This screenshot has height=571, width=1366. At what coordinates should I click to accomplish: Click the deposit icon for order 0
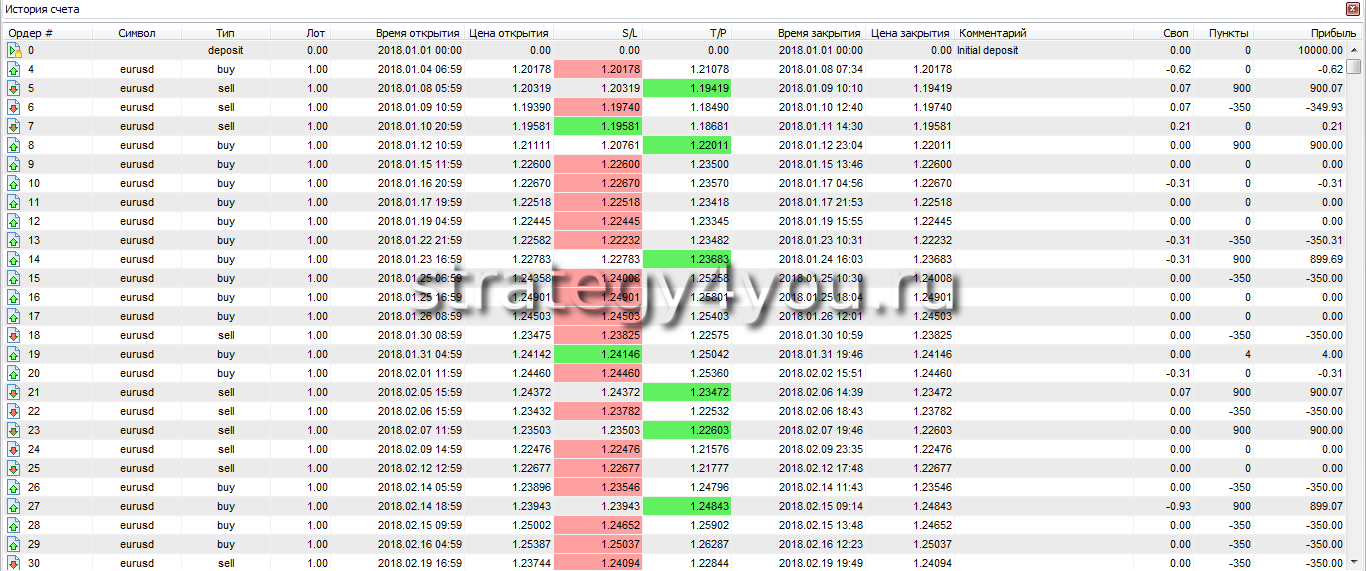click(14, 50)
